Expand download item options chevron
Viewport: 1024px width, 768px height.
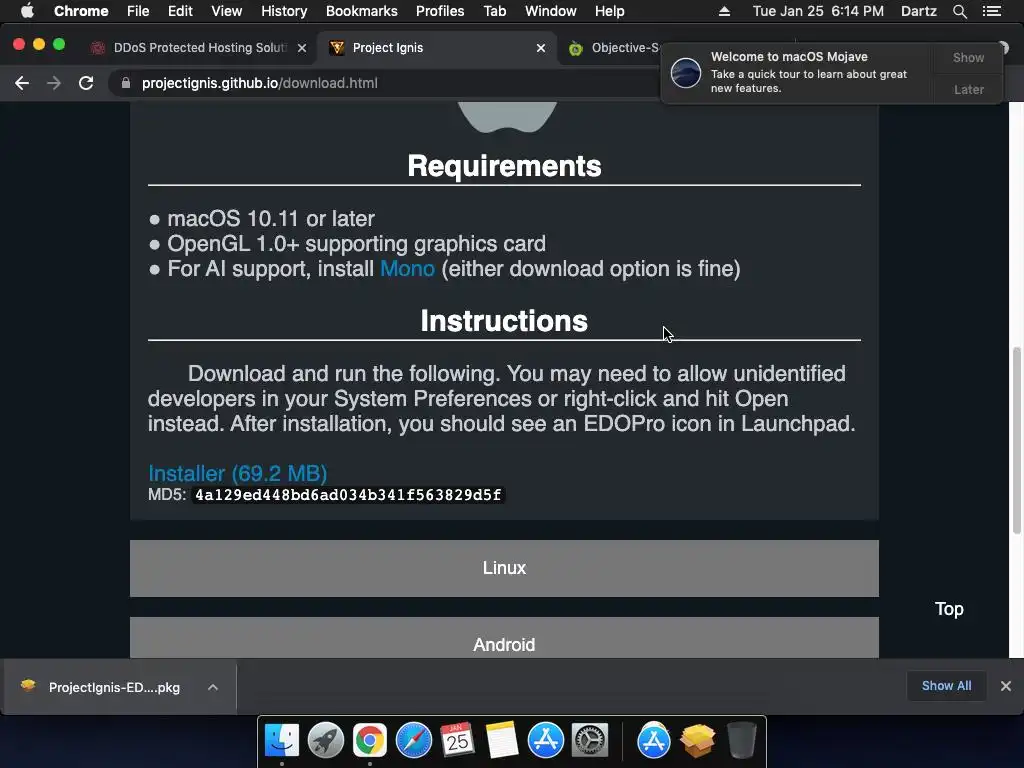[x=213, y=687]
